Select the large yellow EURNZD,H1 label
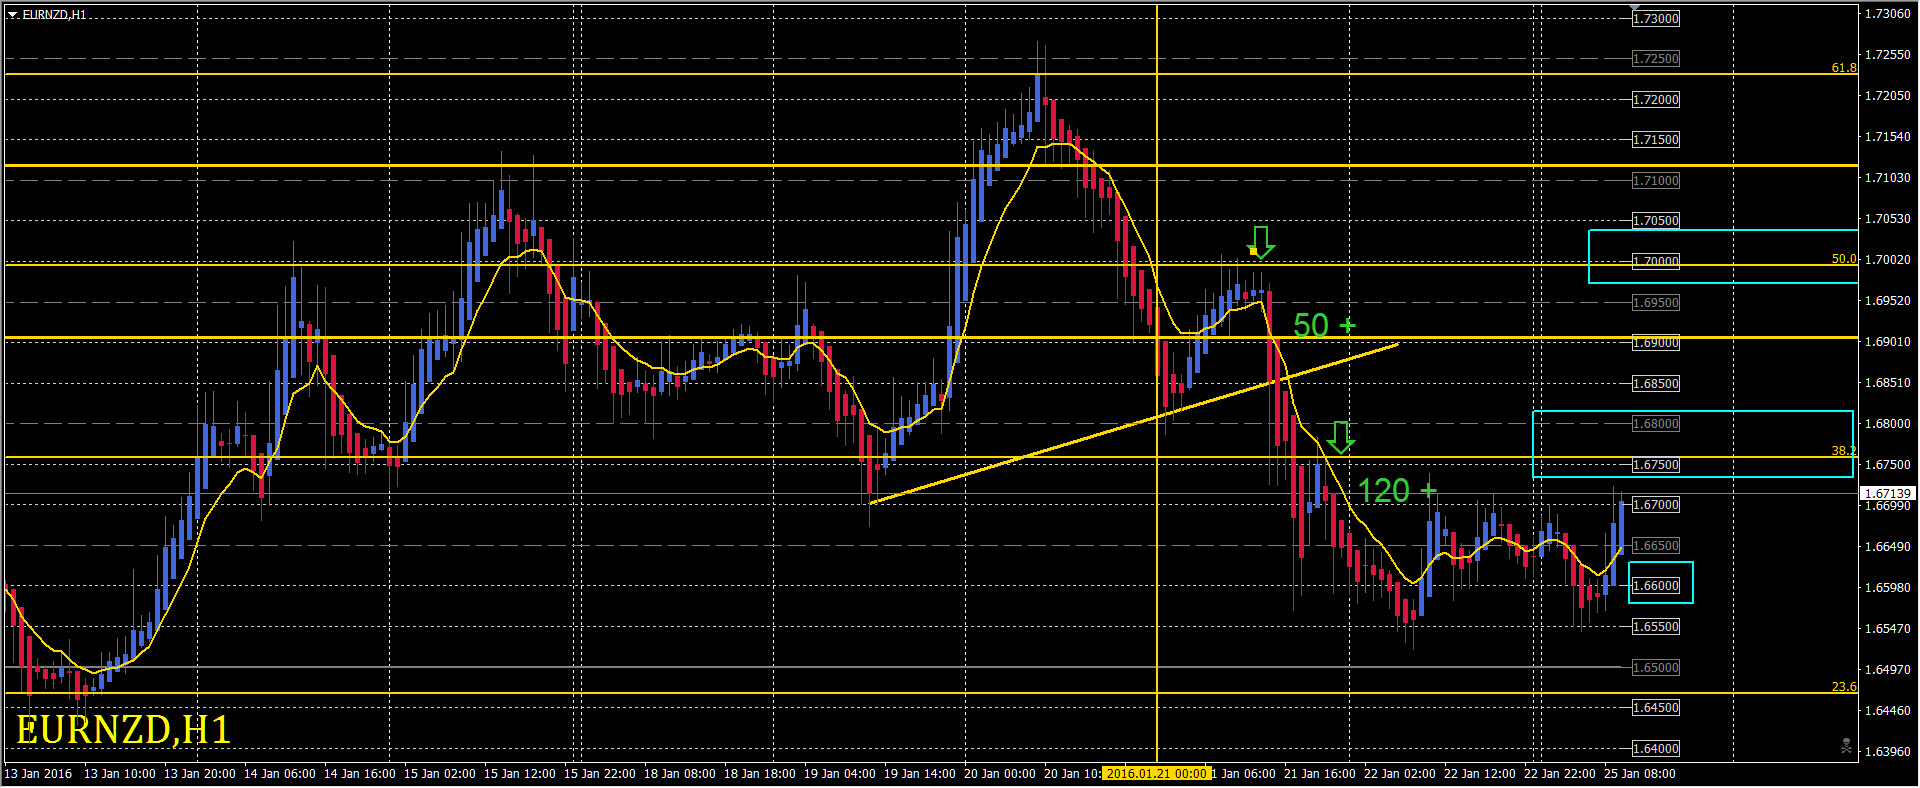The width and height of the screenshot is (1920, 788). tap(123, 729)
